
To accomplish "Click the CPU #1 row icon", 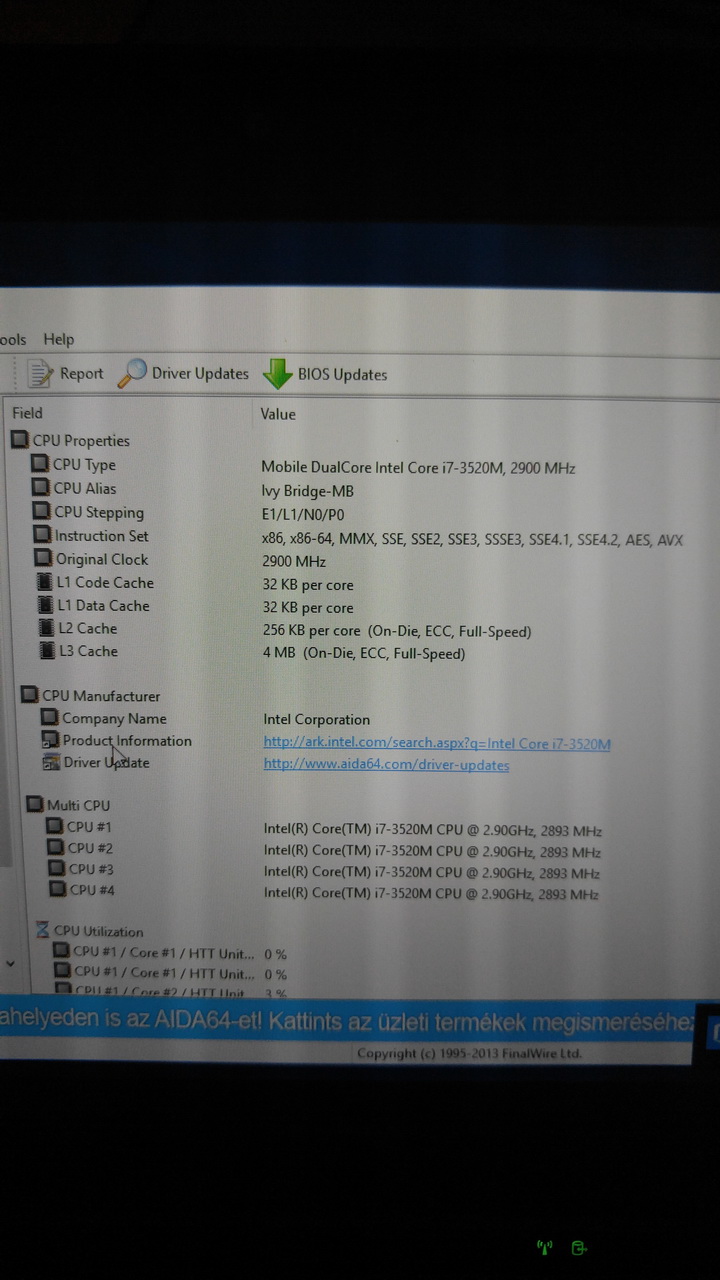I will 55,827.
